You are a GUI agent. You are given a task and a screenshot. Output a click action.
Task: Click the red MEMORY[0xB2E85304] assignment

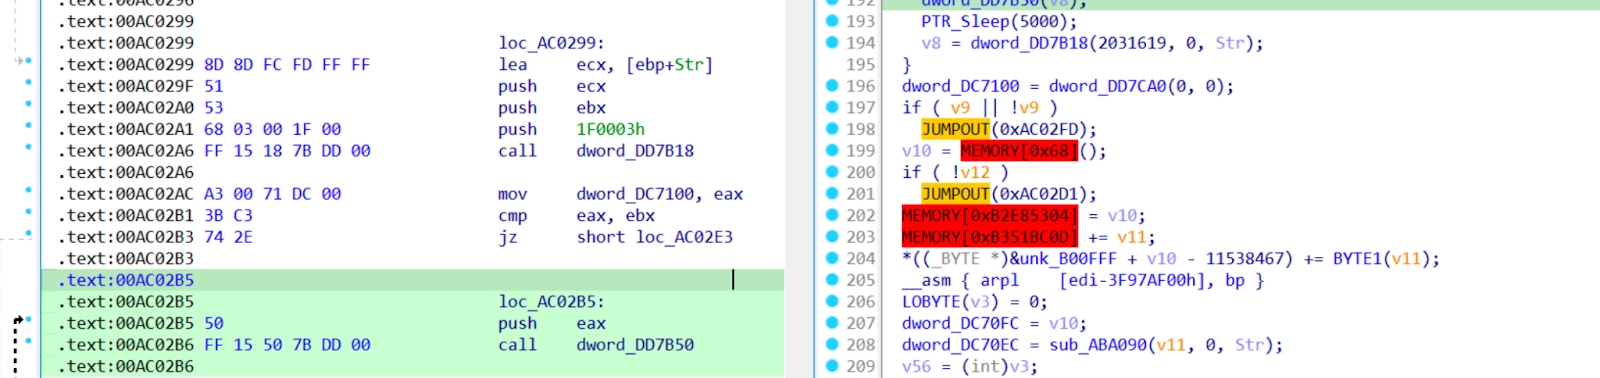pyautogui.click(x=990, y=216)
